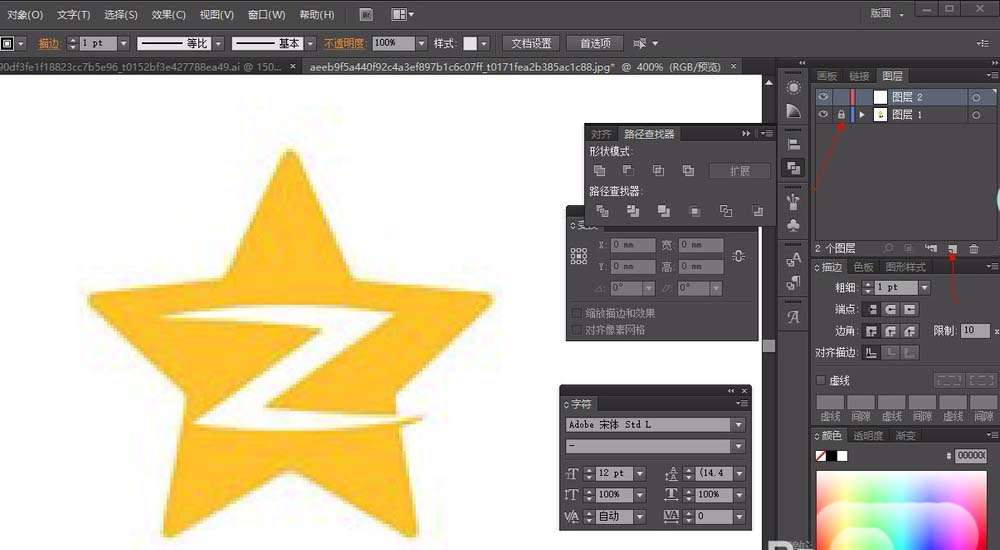This screenshot has height=550, width=1000.
Task: Click the Unite shape mode icon in Pathfinder
Action: (599, 170)
